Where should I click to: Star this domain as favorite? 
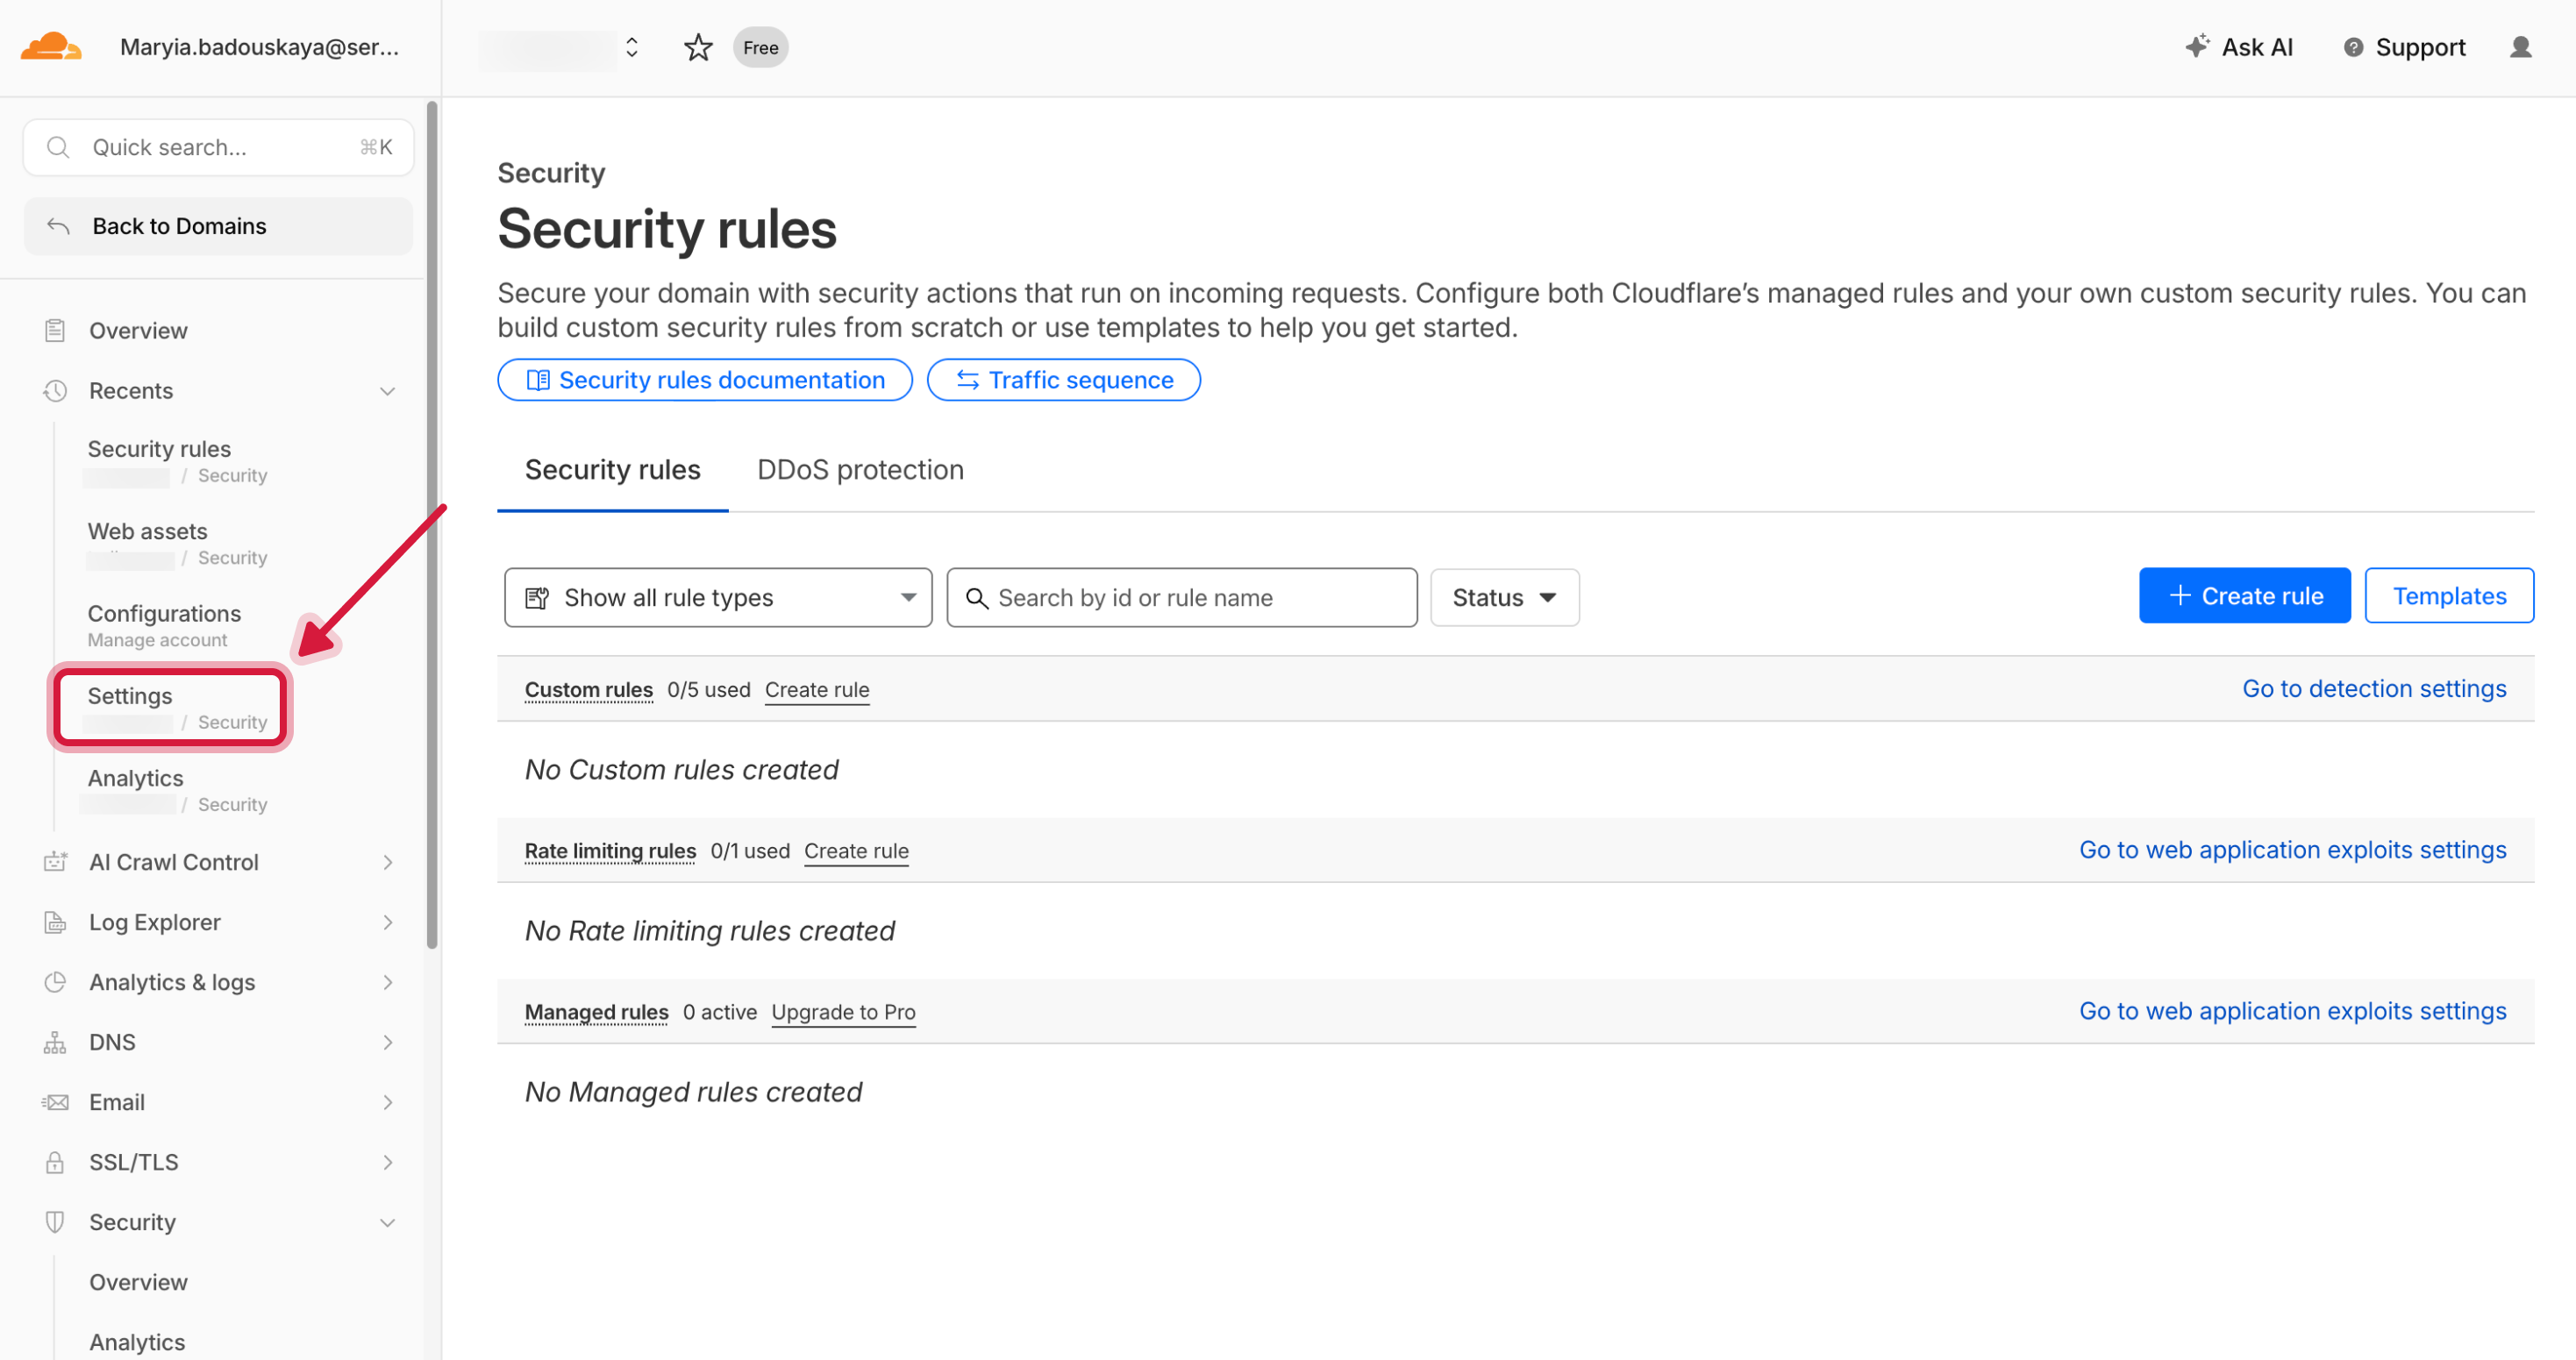tap(698, 47)
